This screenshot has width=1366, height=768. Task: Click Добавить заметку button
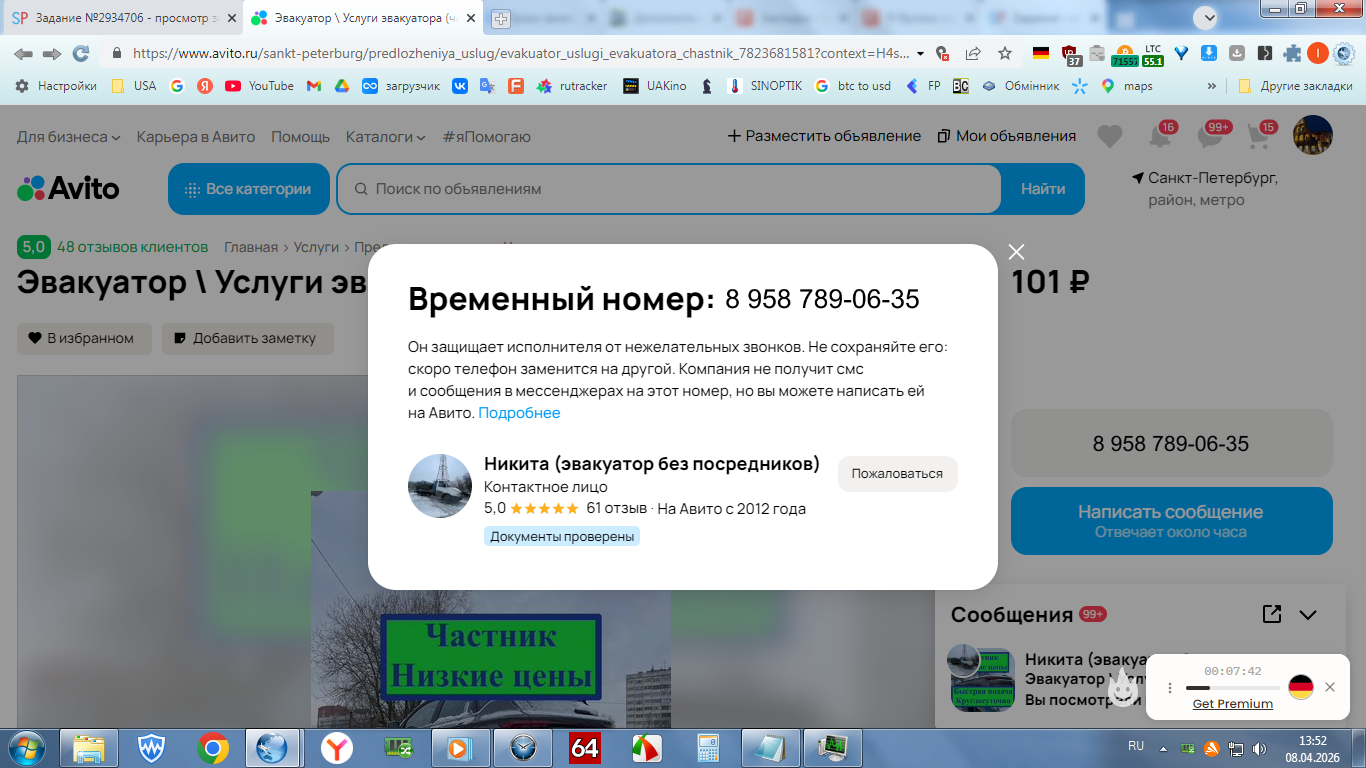point(247,338)
